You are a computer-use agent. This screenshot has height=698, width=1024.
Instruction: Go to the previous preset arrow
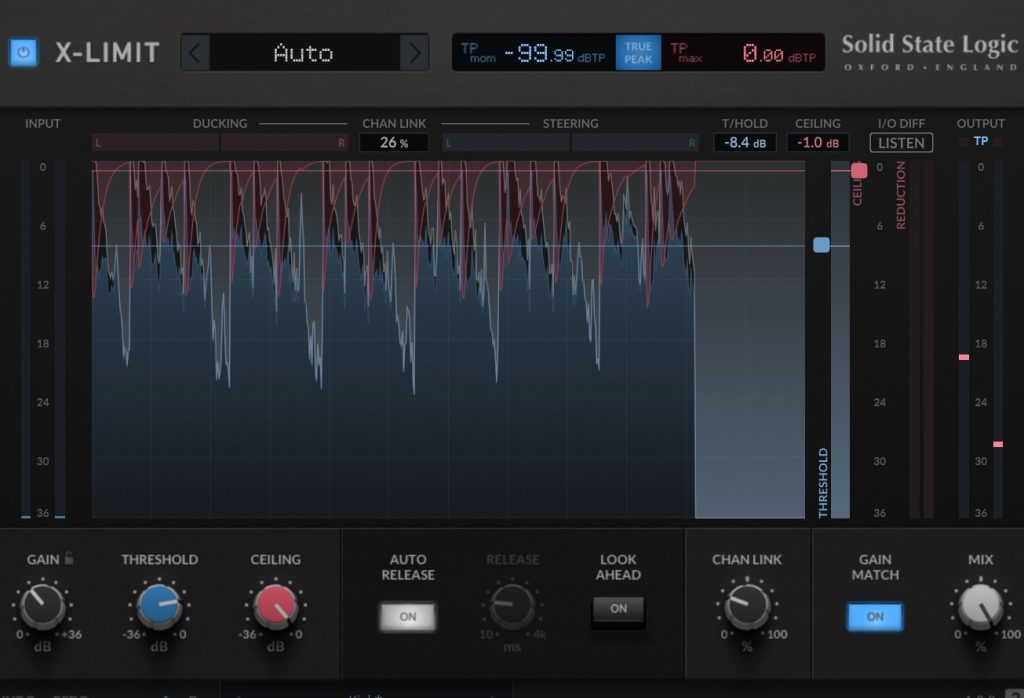click(195, 53)
